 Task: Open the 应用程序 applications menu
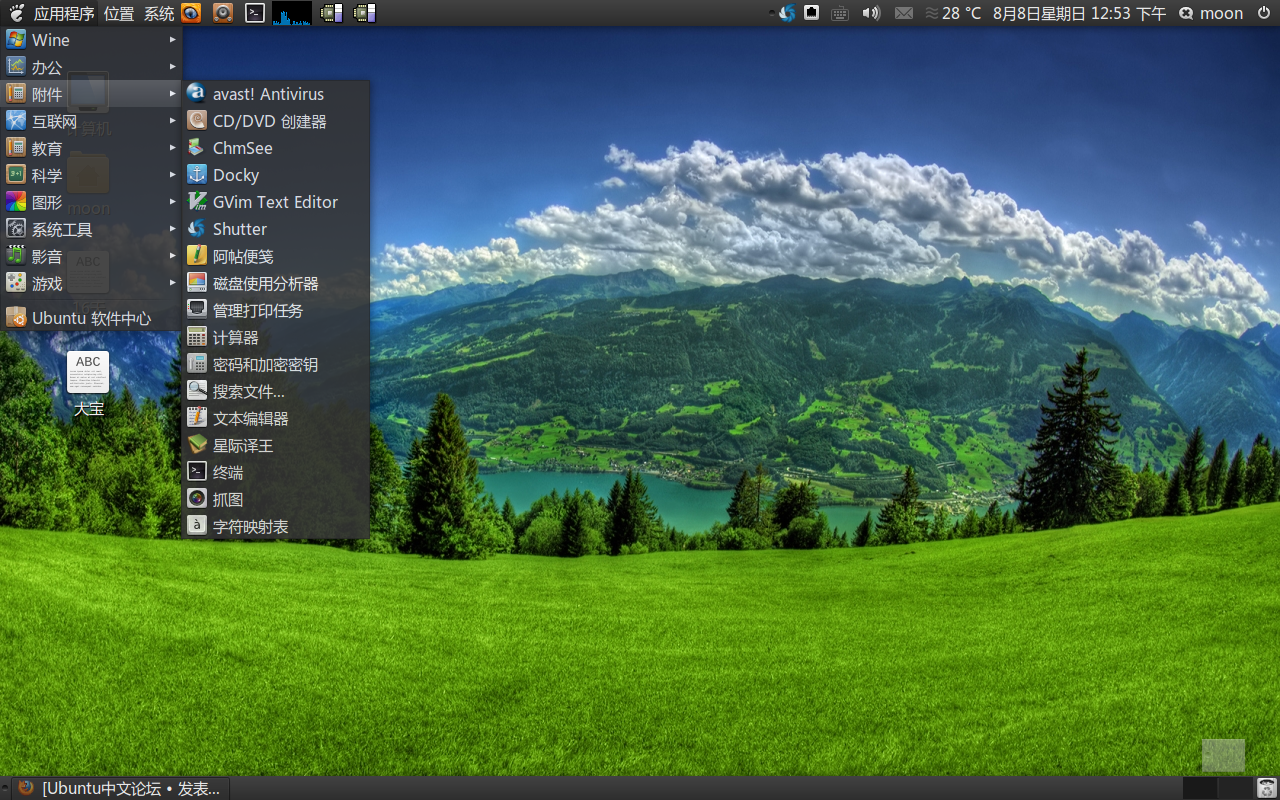pyautogui.click(x=64, y=13)
